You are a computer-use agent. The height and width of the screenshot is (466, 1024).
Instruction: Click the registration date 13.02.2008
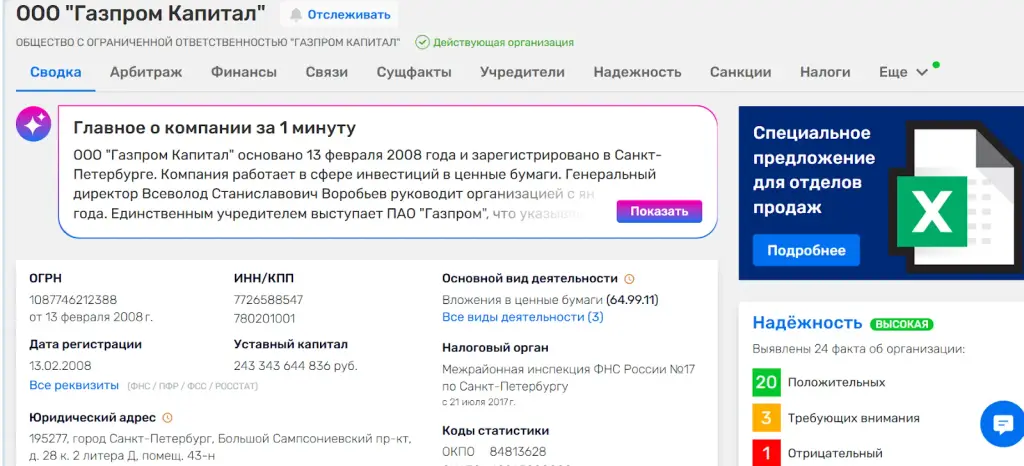click(60, 365)
